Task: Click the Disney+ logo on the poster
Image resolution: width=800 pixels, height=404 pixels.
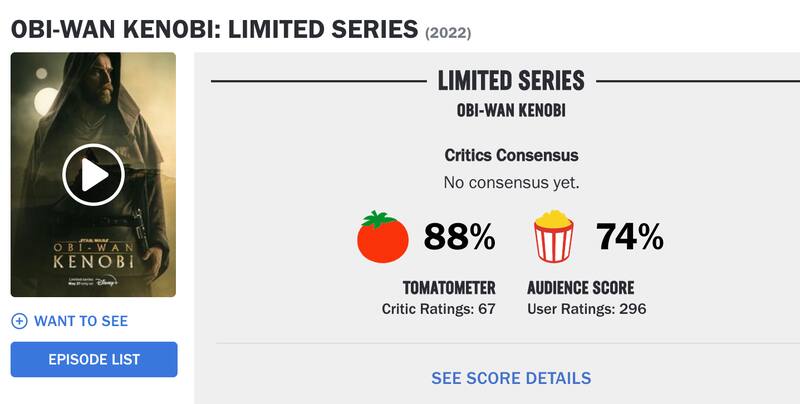Action: [x=107, y=284]
